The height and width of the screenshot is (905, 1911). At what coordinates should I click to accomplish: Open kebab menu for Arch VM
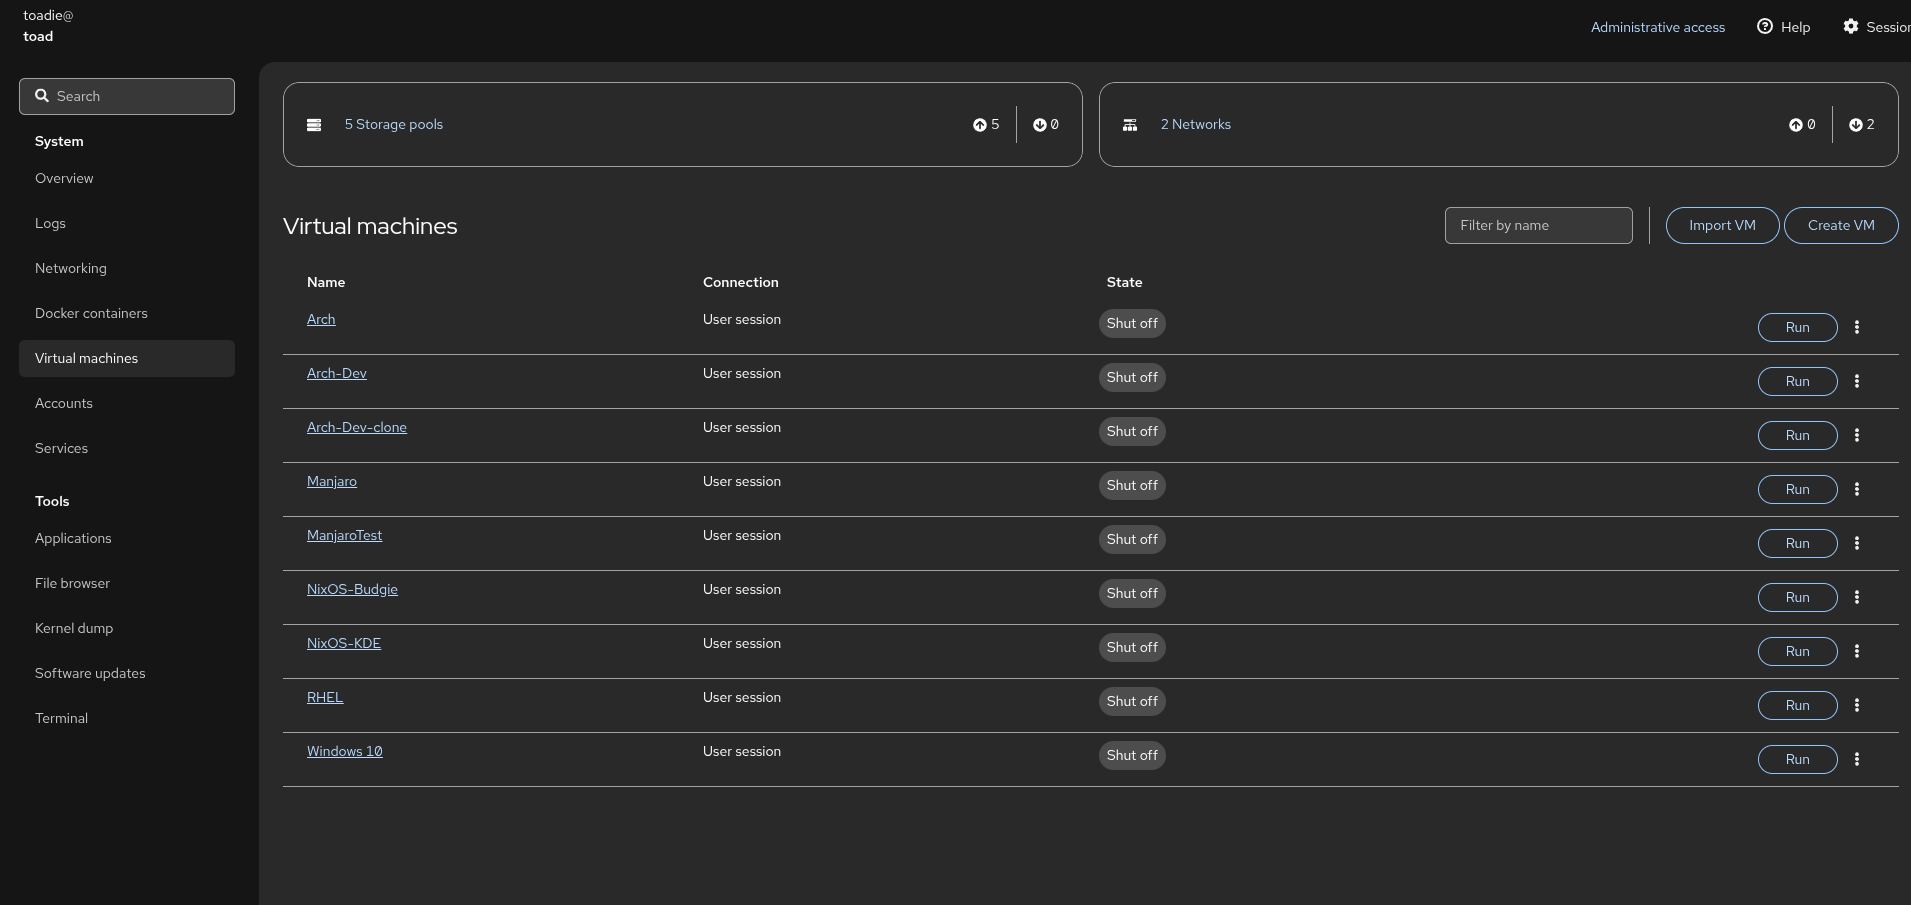pyautogui.click(x=1857, y=327)
